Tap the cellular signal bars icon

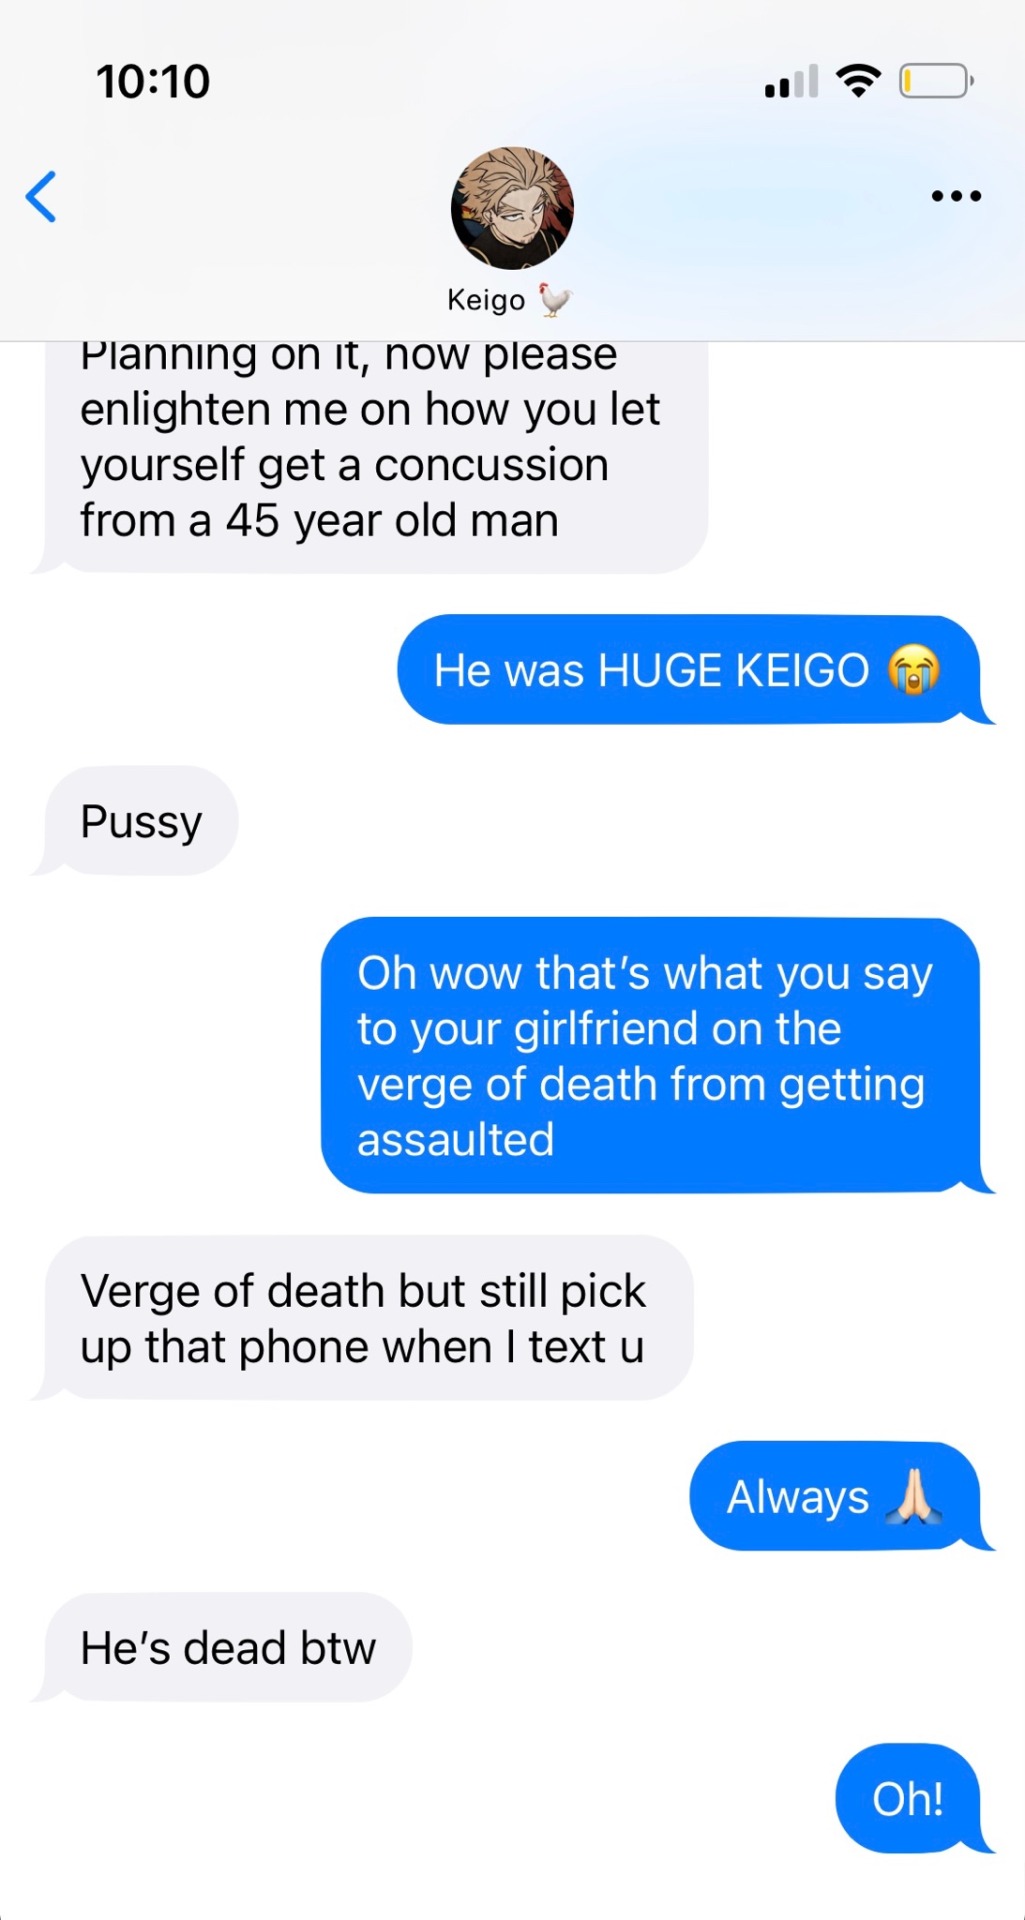[x=791, y=81]
